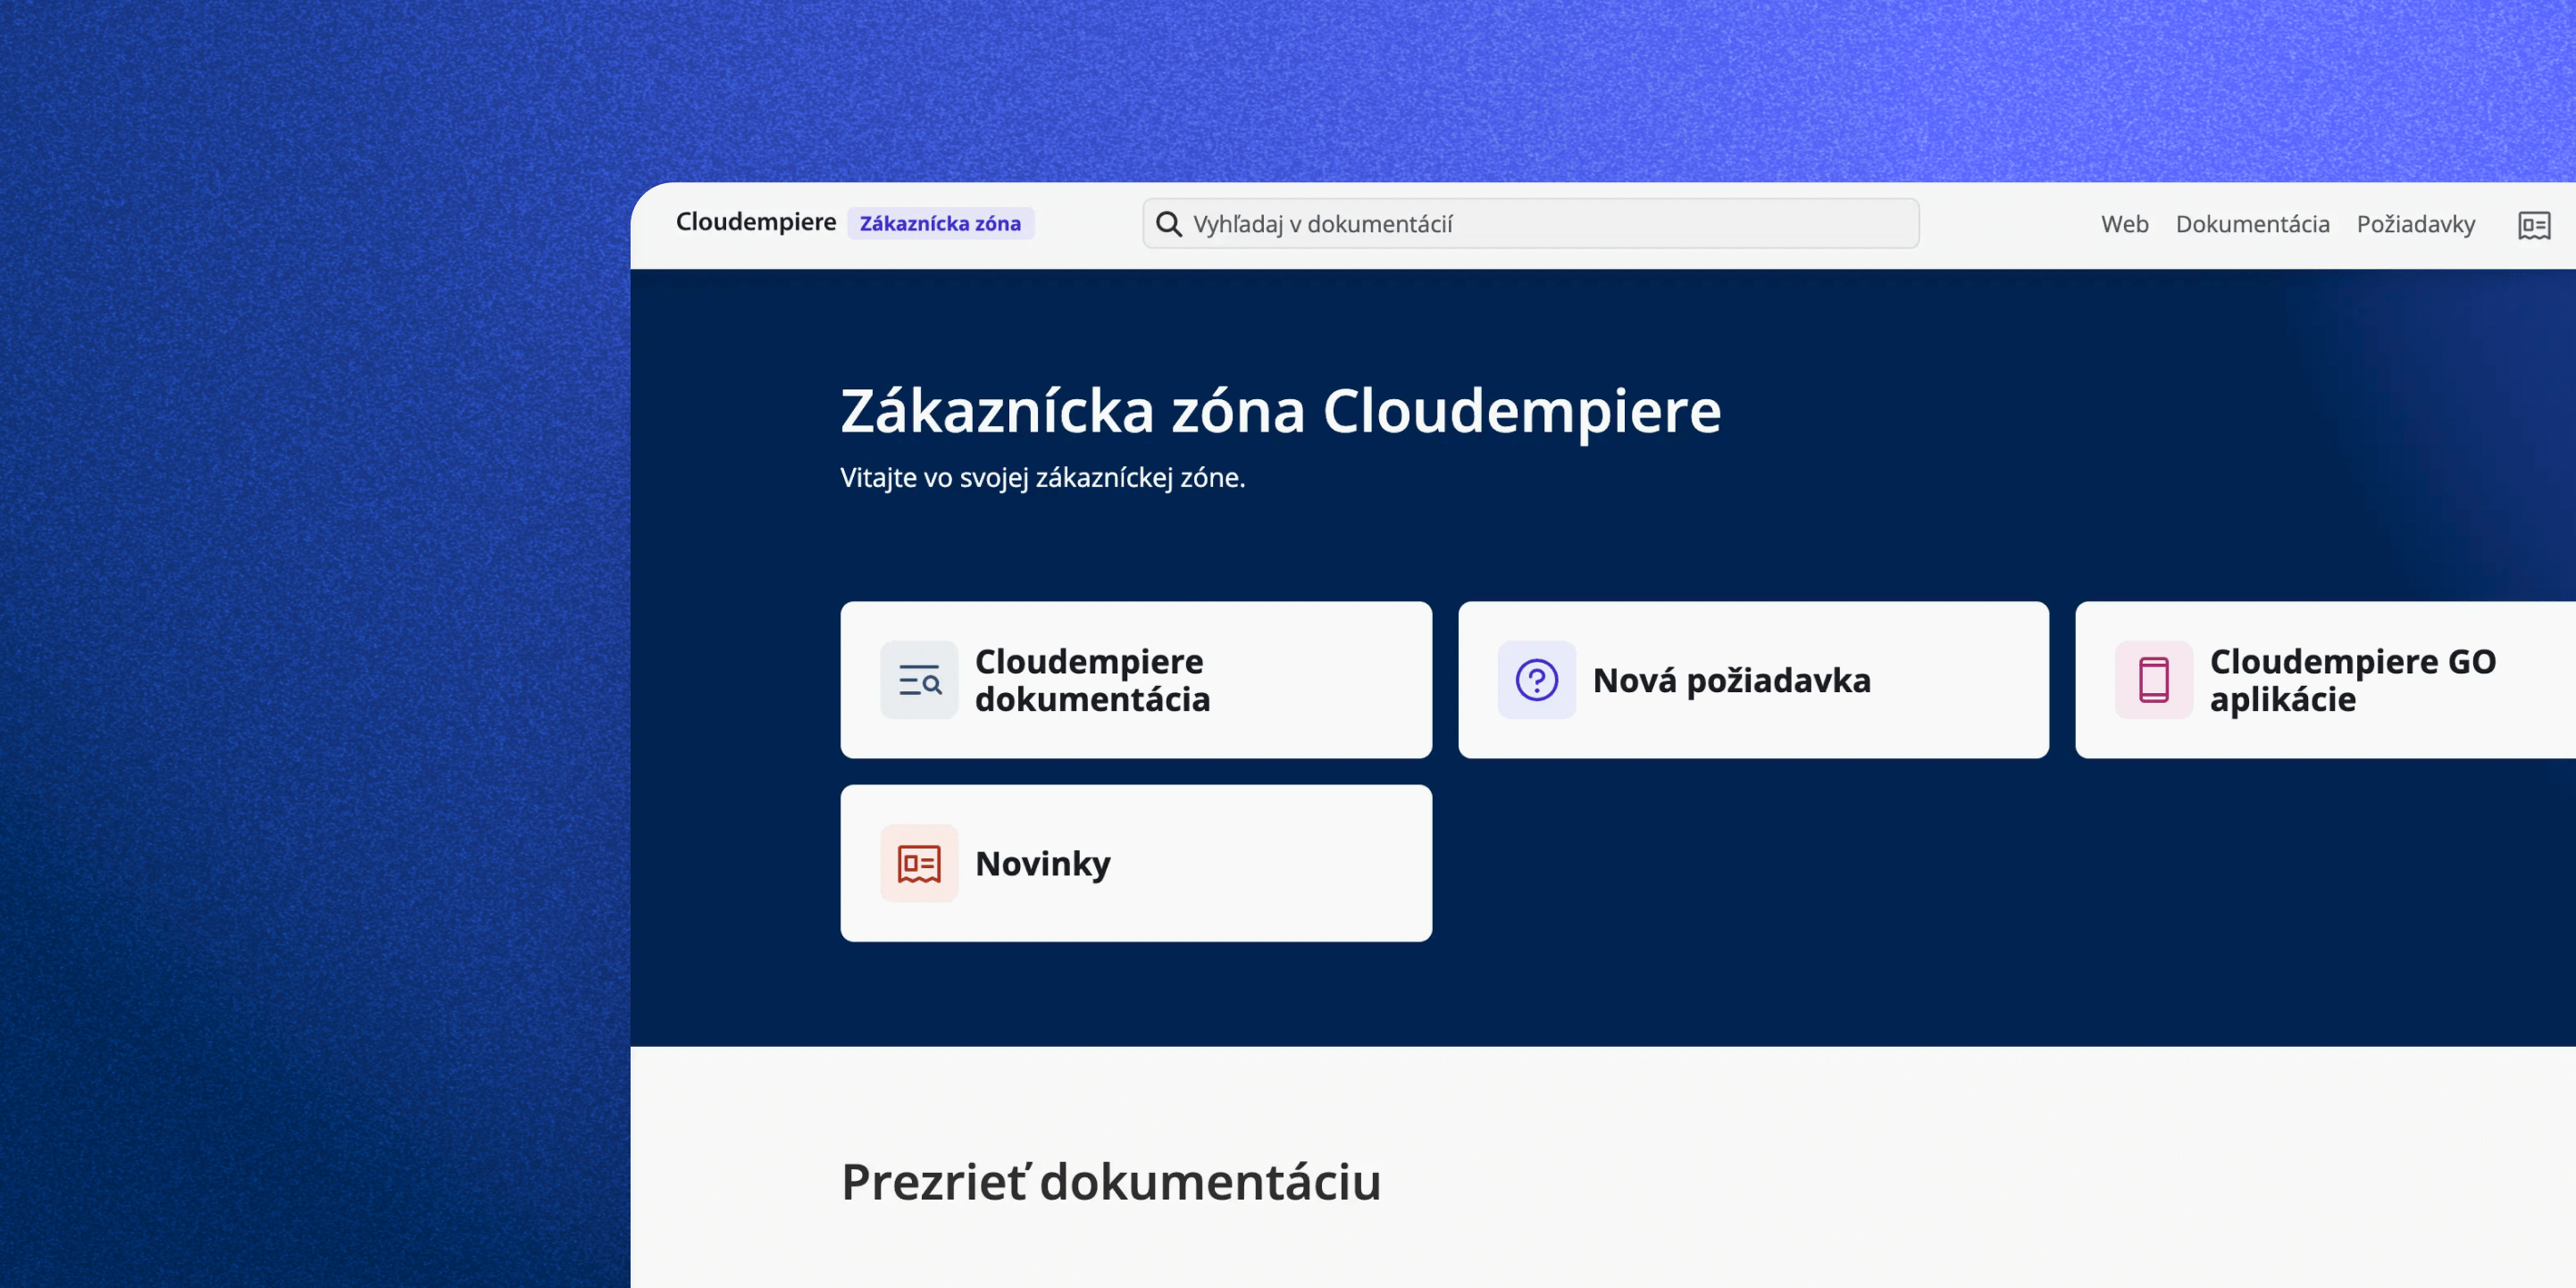Screen dimensions: 2576x1288
Task: Open the Dokumentácia nav item
Action: tap(2252, 224)
